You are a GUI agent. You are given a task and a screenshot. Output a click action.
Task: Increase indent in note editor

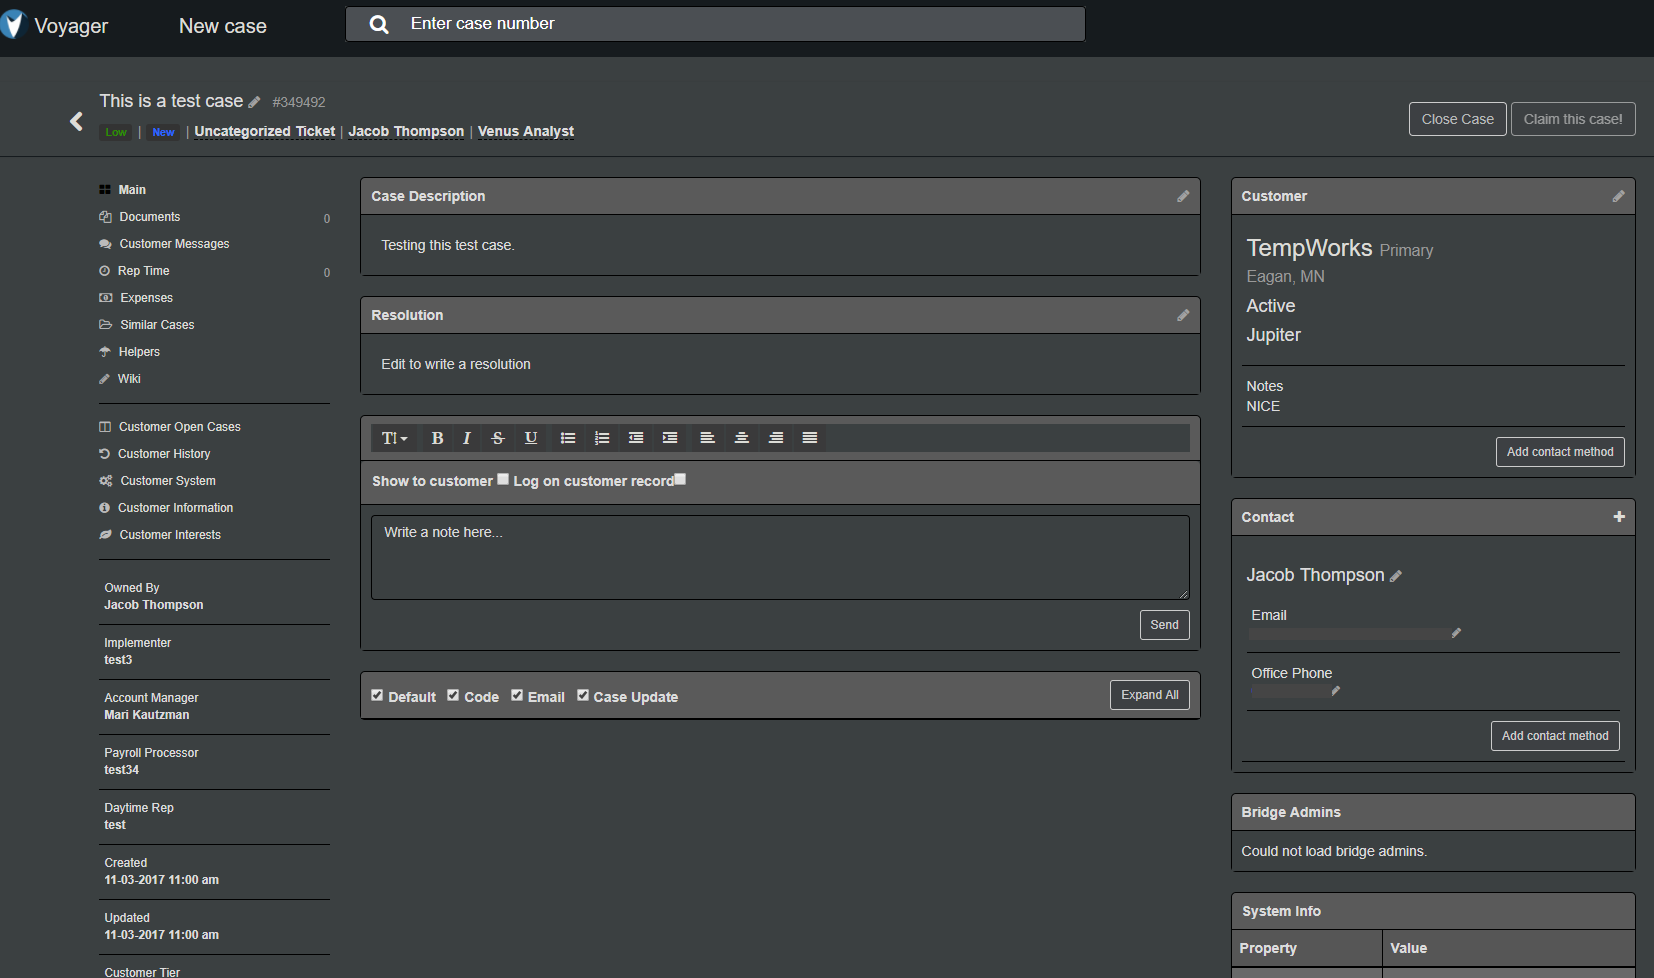click(670, 438)
